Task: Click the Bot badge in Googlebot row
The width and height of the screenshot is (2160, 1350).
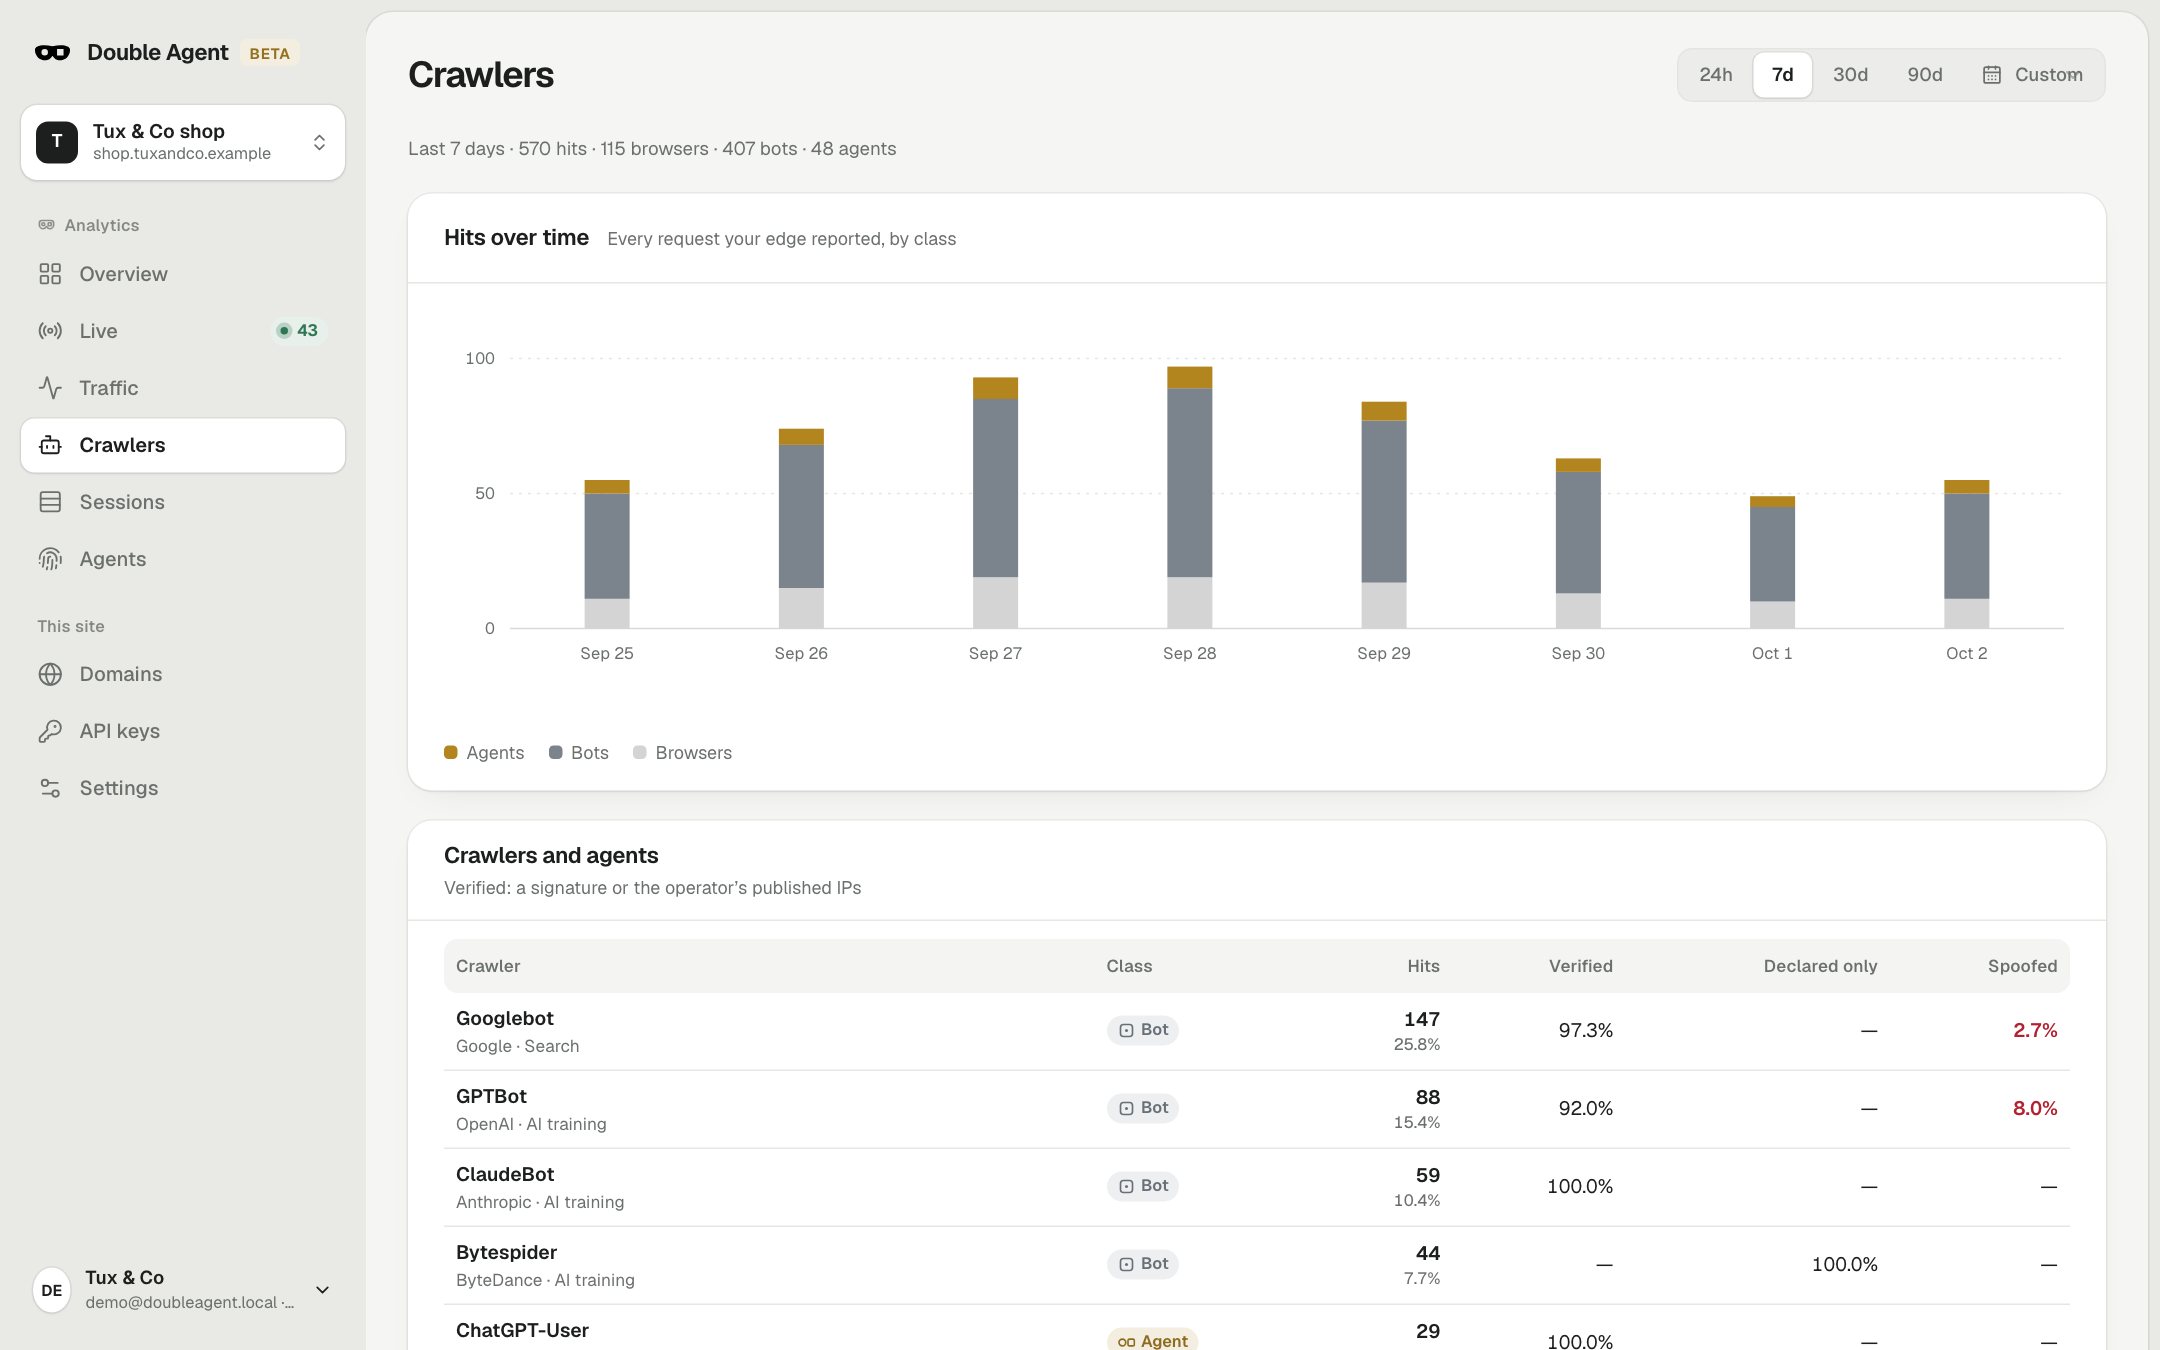Action: point(1142,1030)
